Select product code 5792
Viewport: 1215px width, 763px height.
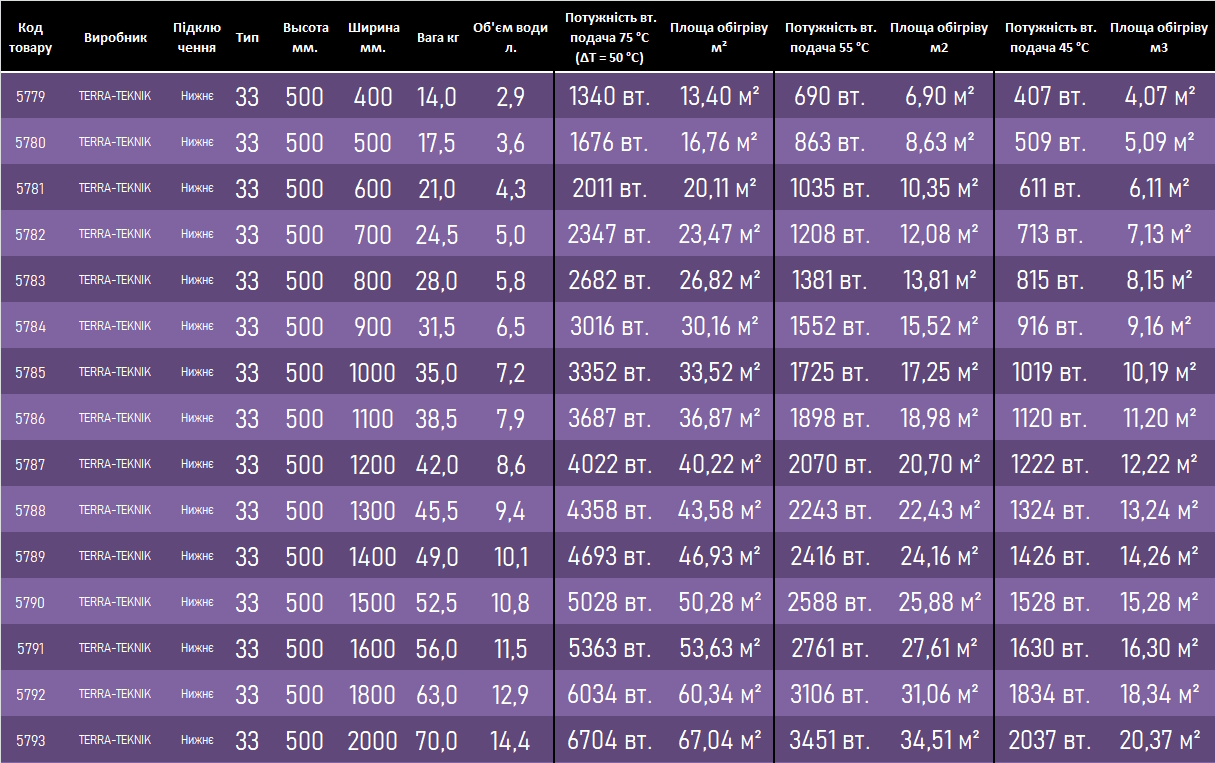coord(30,695)
